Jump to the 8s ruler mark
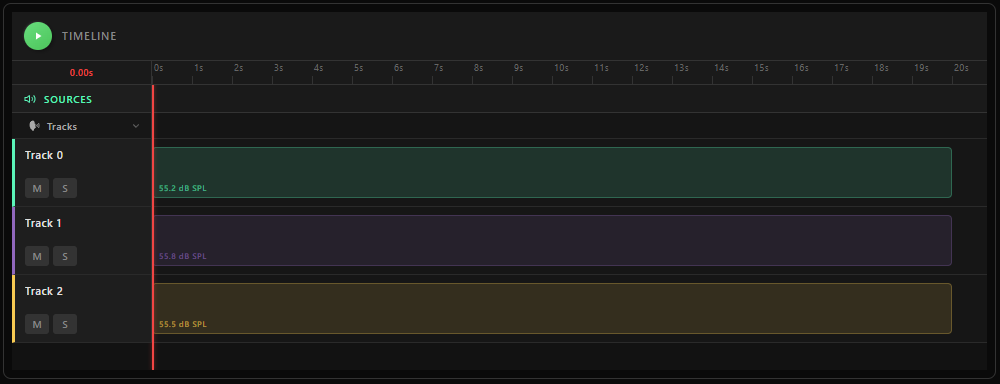This screenshot has width=1000, height=384. tap(478, 68)
